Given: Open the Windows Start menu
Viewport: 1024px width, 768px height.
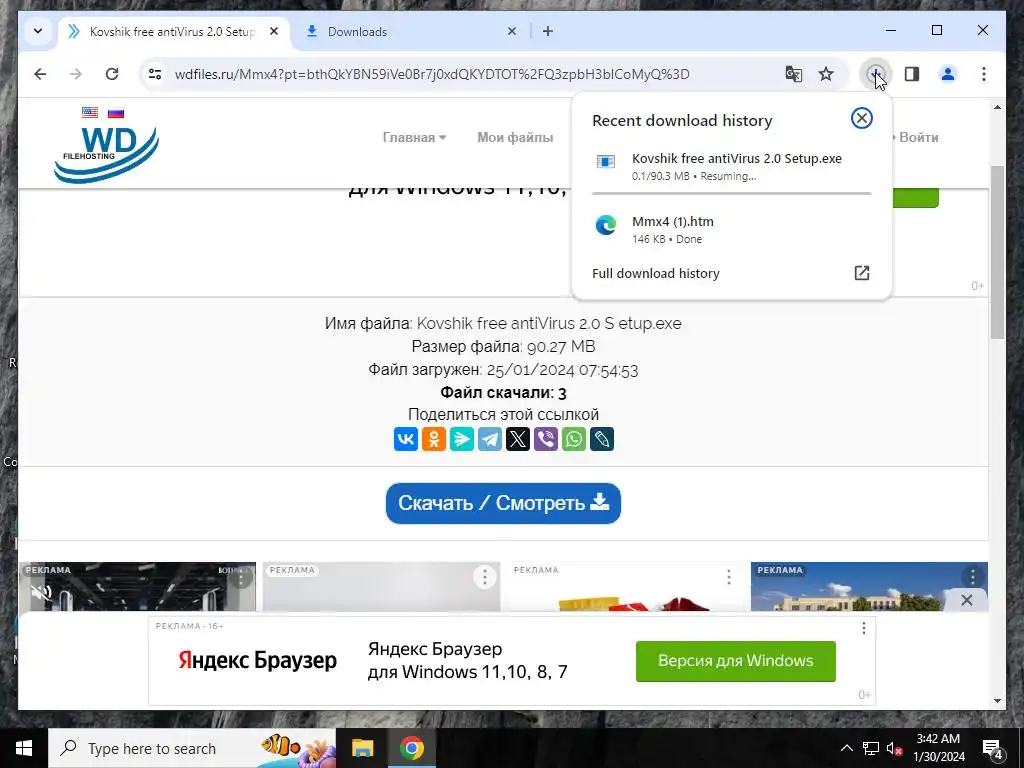Looking at the screenshot, I should tap(24, 748).
